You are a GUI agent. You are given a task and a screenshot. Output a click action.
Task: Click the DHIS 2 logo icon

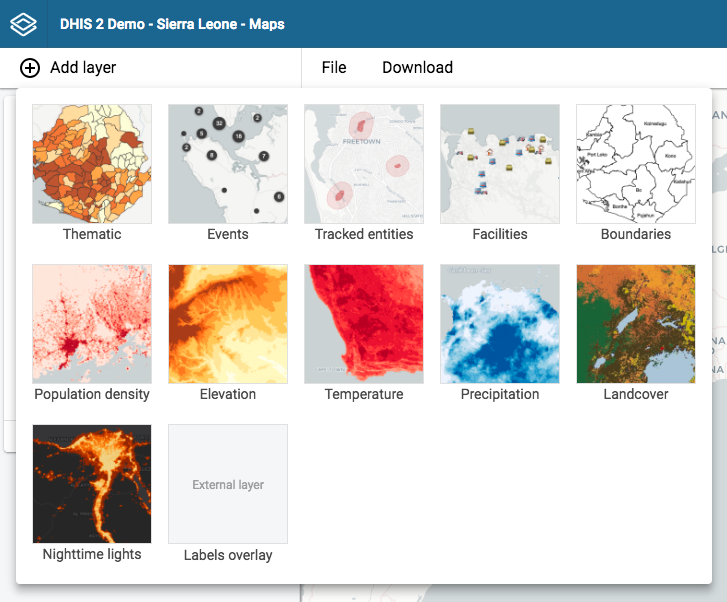click(23, 24)
